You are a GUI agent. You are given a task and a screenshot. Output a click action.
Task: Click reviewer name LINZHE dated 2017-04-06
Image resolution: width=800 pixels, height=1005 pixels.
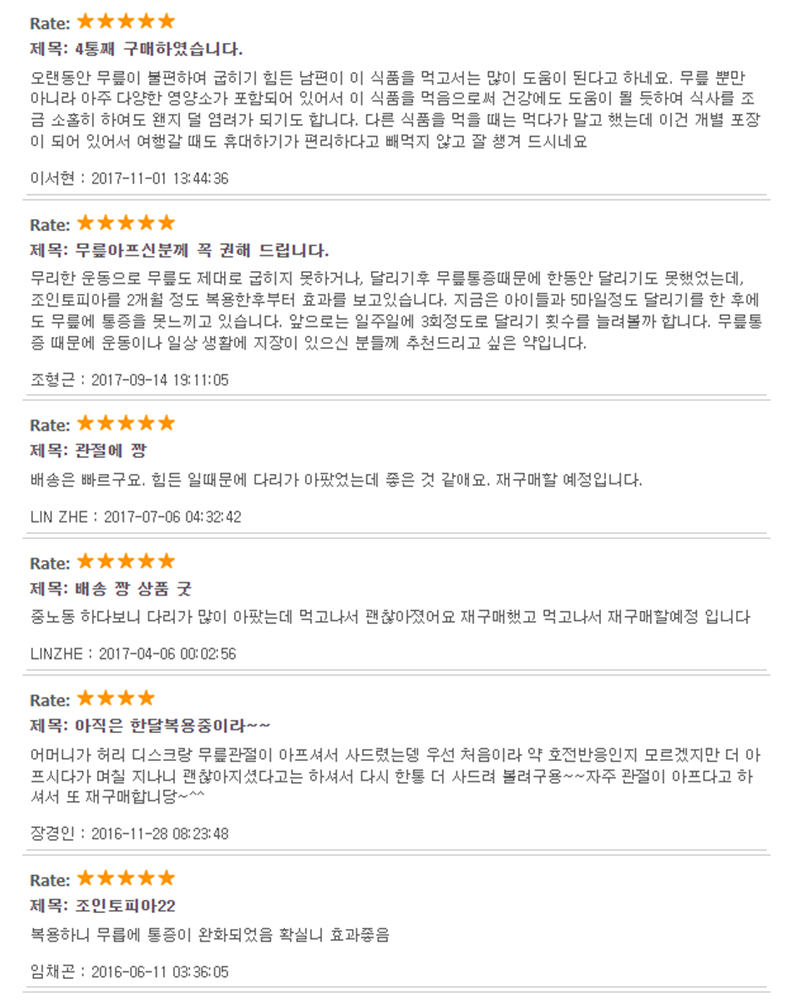point(56,654)
